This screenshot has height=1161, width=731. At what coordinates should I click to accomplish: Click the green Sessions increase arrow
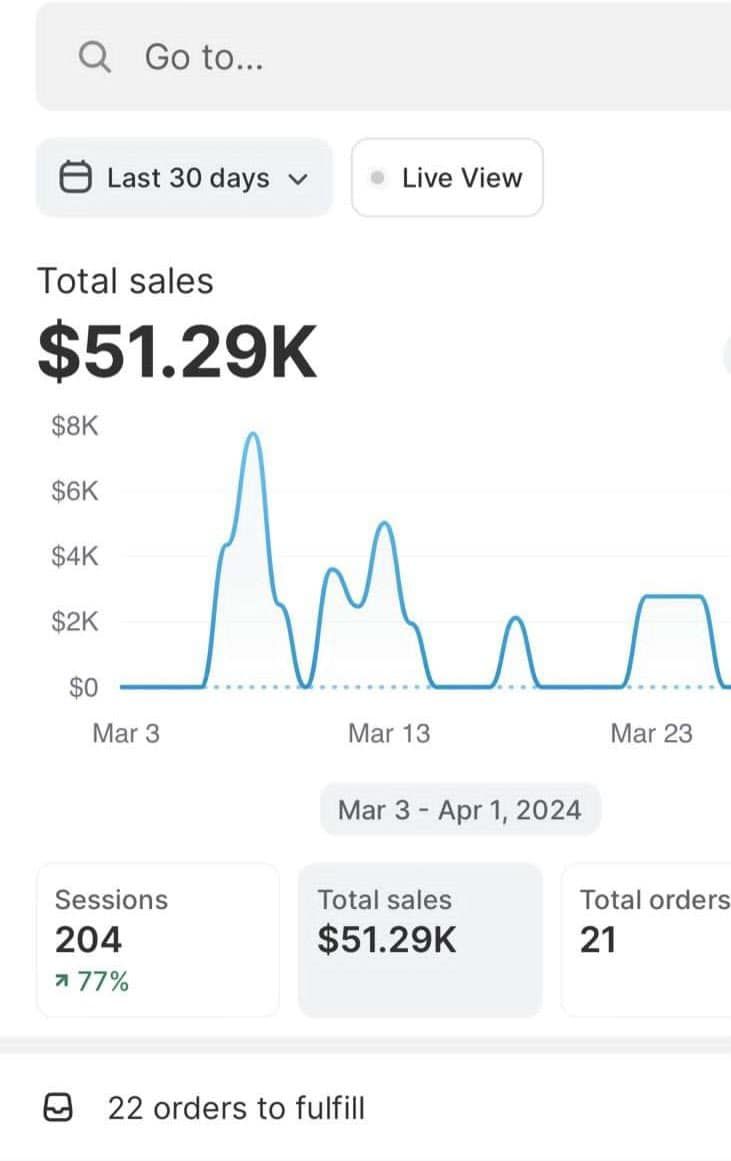click(x=62, y=982)
